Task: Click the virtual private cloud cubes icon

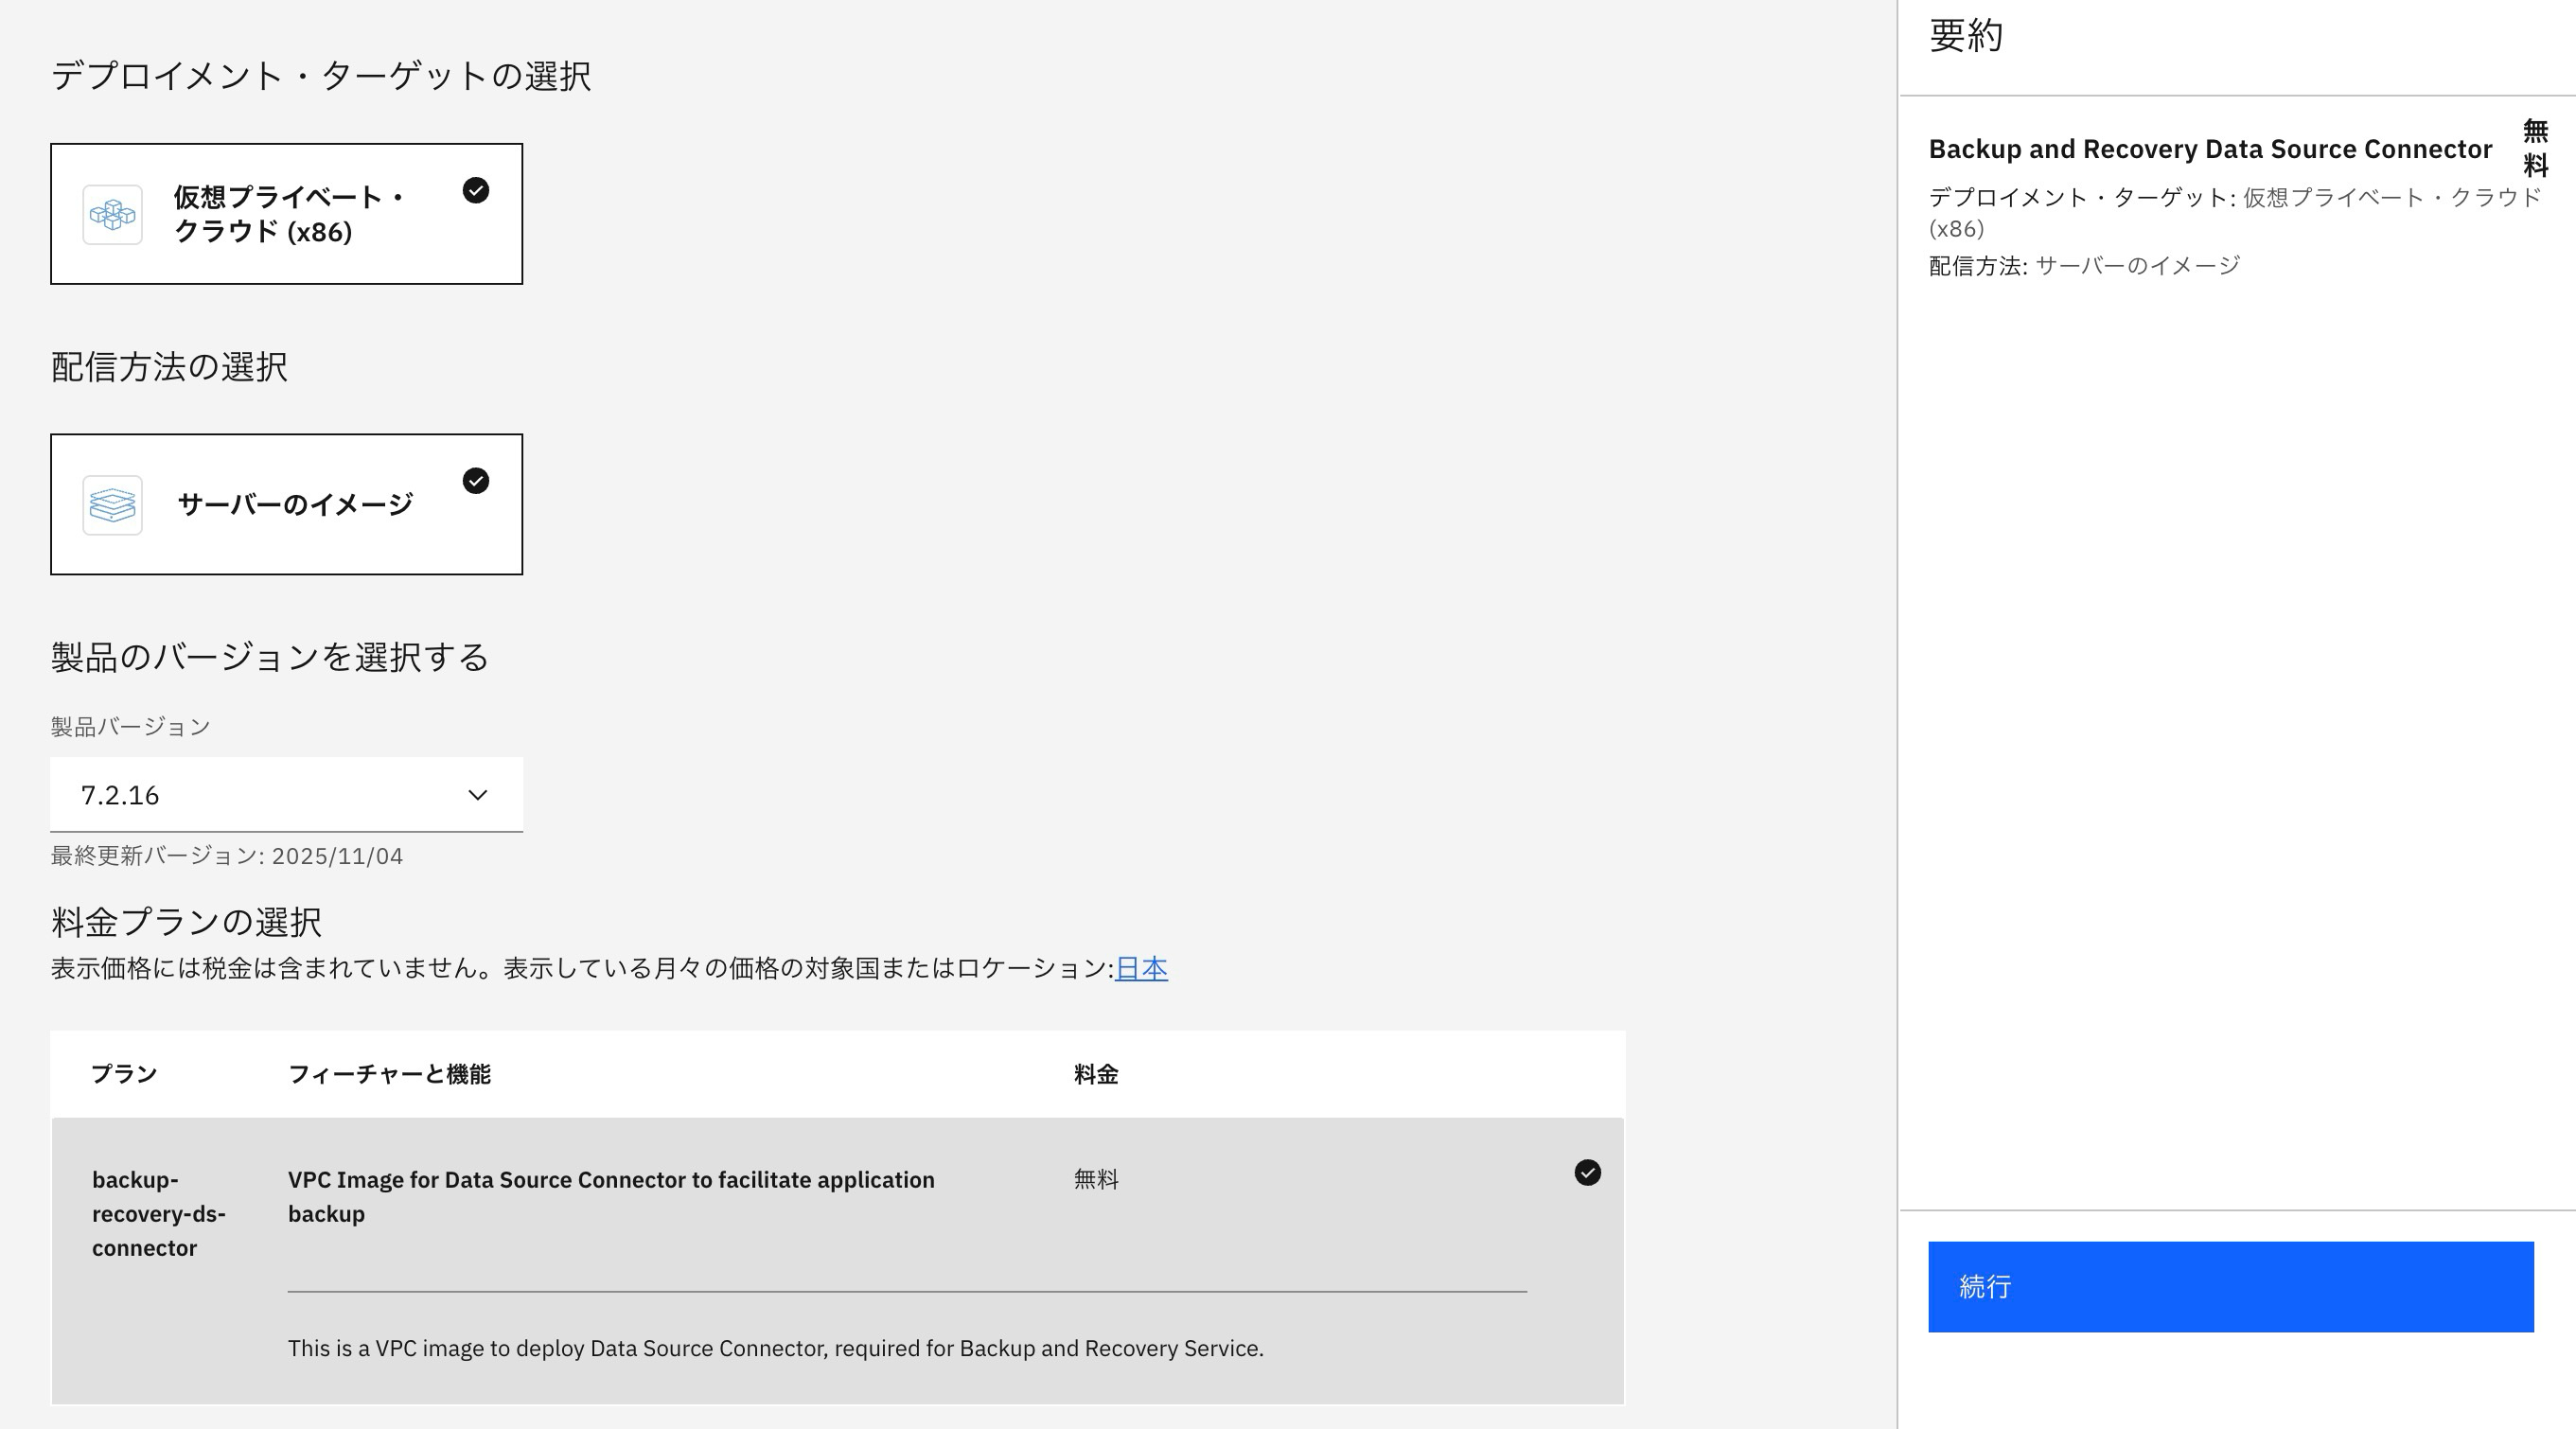Action: tap(112, 214)
